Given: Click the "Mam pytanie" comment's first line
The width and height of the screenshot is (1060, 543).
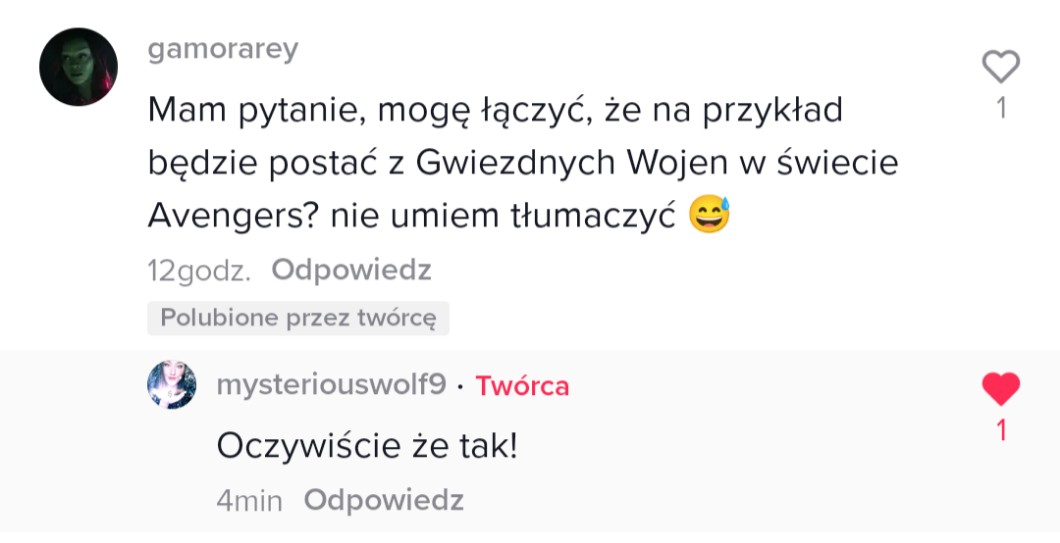Looking at the screenshot, I should tap(495, 109).
